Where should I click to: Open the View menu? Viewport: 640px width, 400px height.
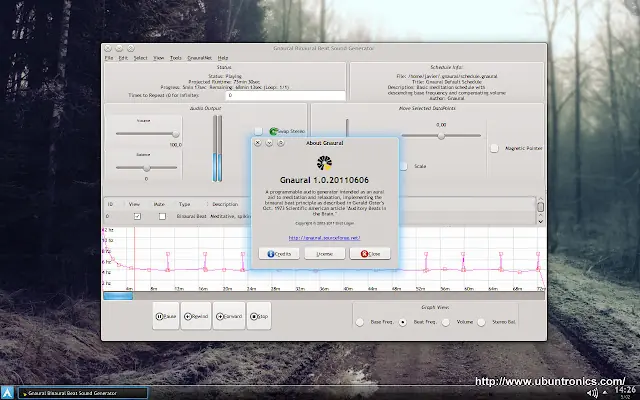[159, 58]
